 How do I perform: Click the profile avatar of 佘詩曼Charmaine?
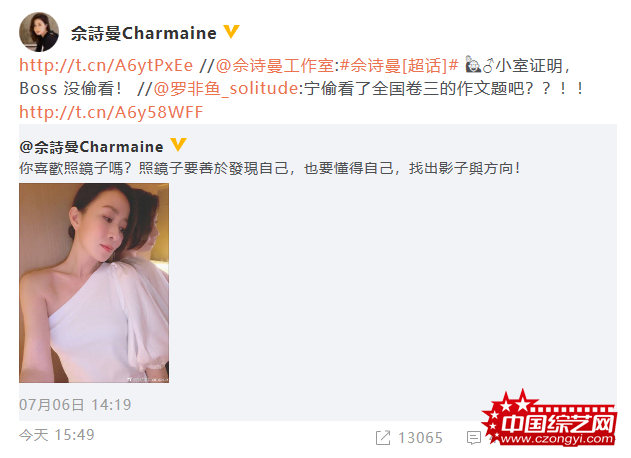(x=39, y=32)
